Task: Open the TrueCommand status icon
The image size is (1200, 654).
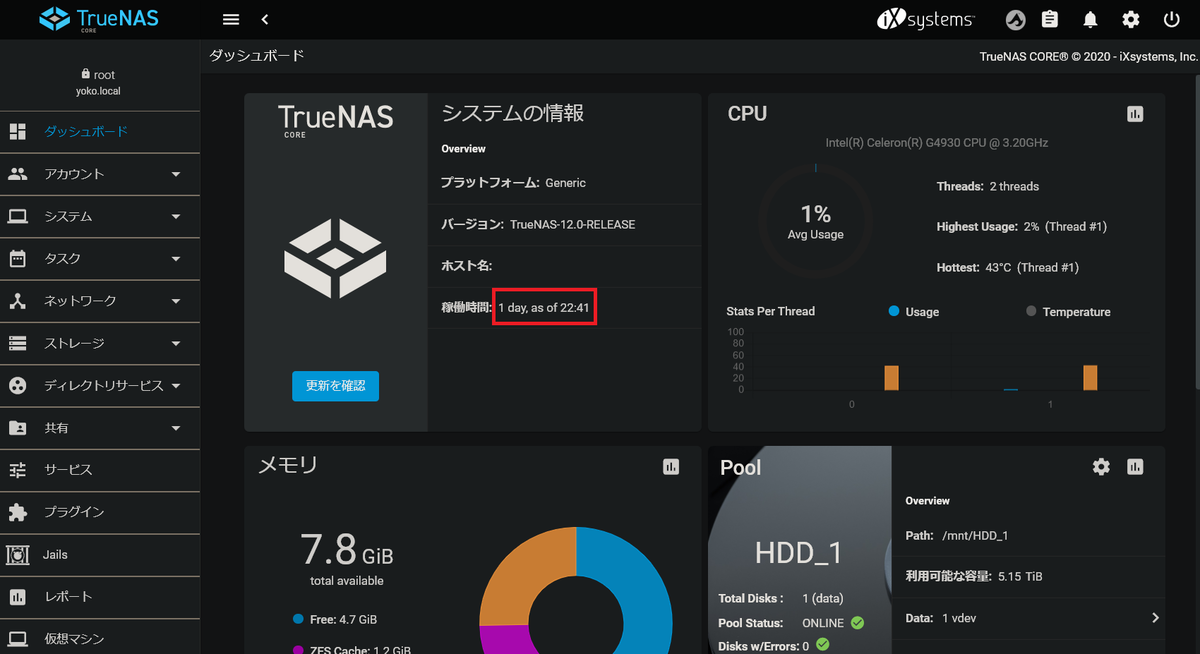Action: [x=1015, y=19]
